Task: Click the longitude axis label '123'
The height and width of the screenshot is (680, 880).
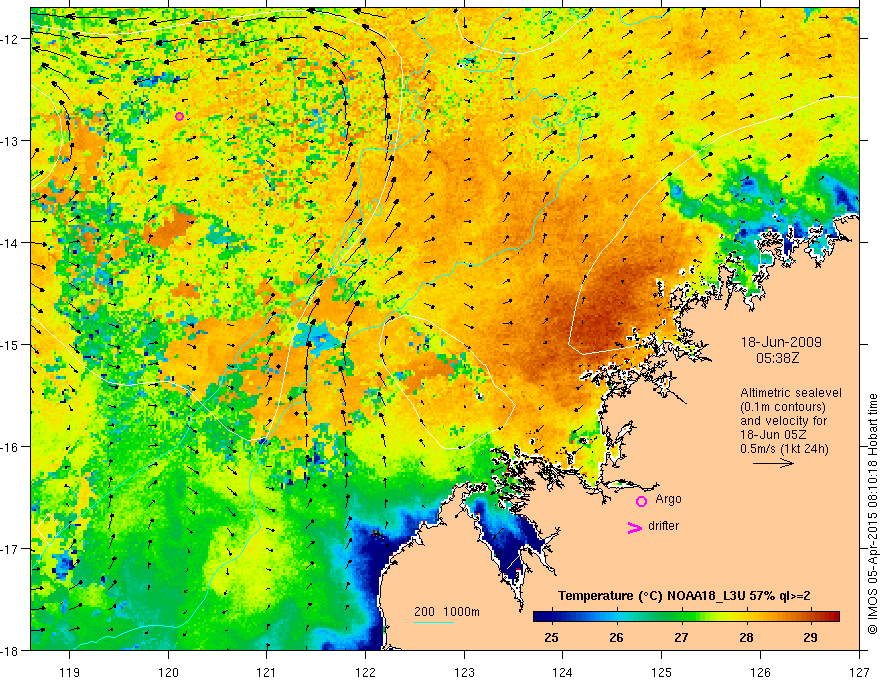Action: point(464,672)
